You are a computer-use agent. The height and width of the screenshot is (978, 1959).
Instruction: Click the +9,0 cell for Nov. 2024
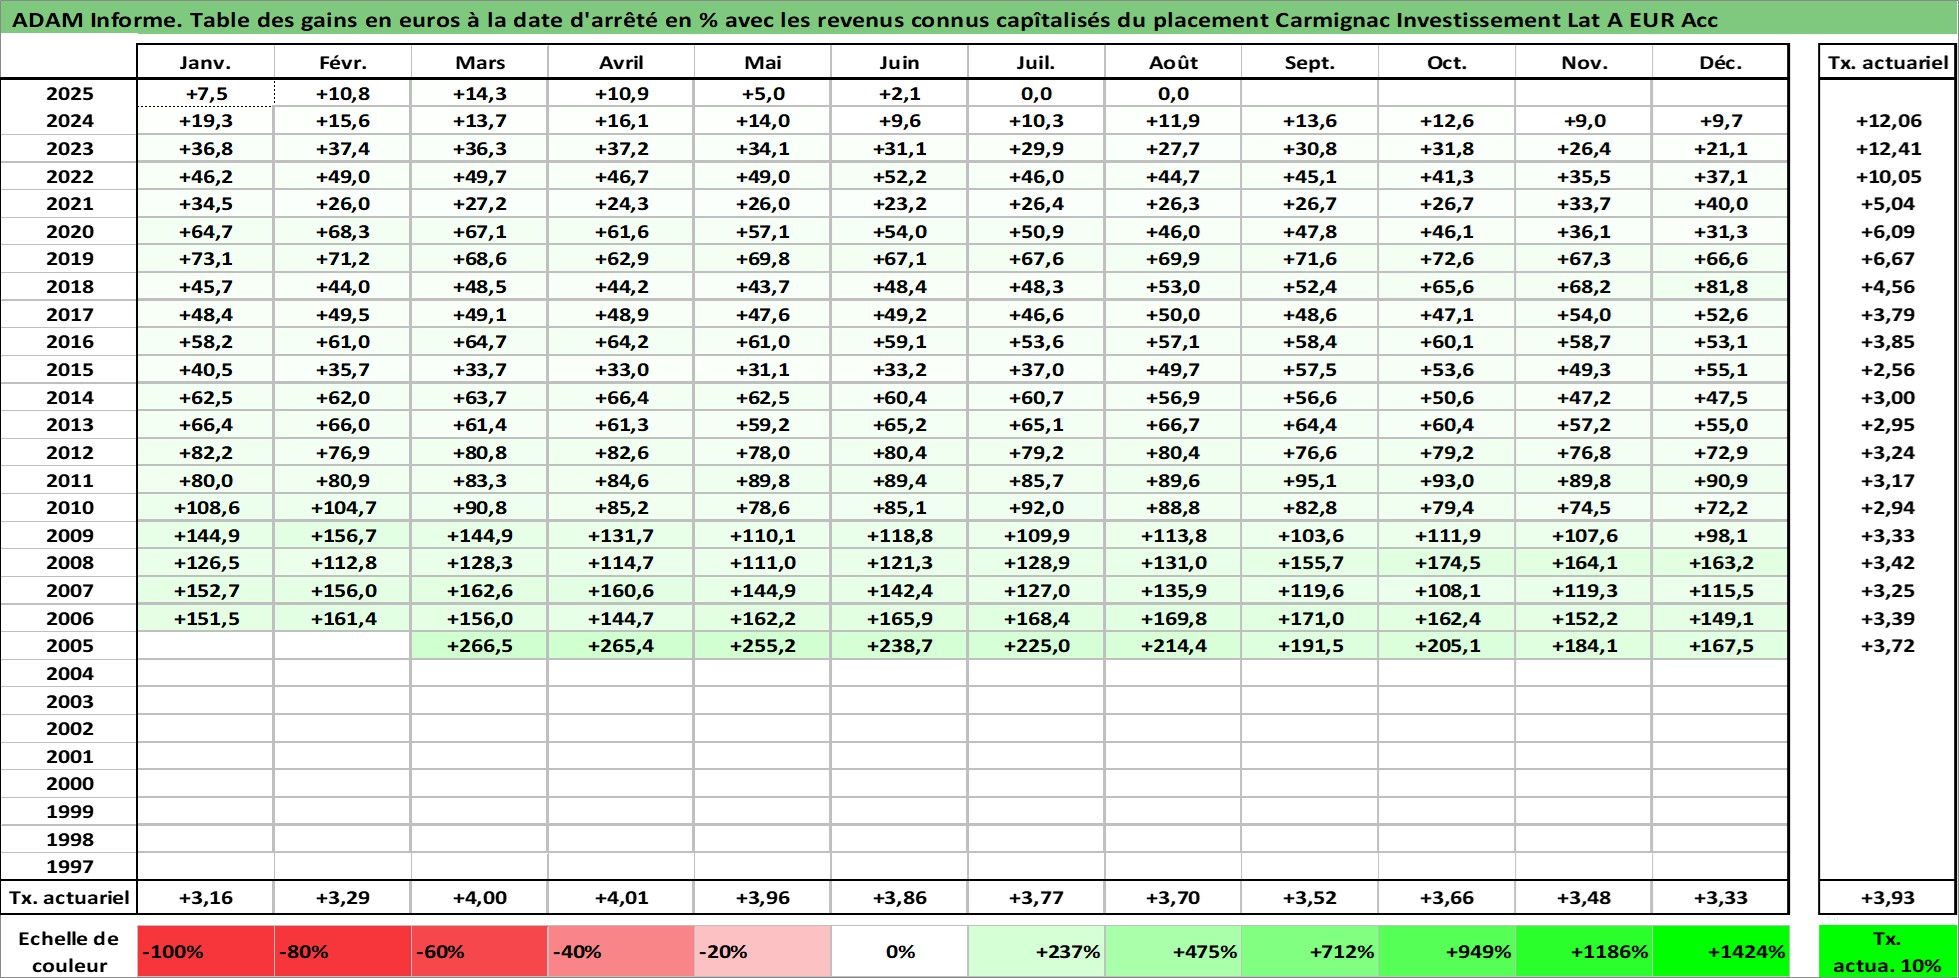coord(1584,120)
